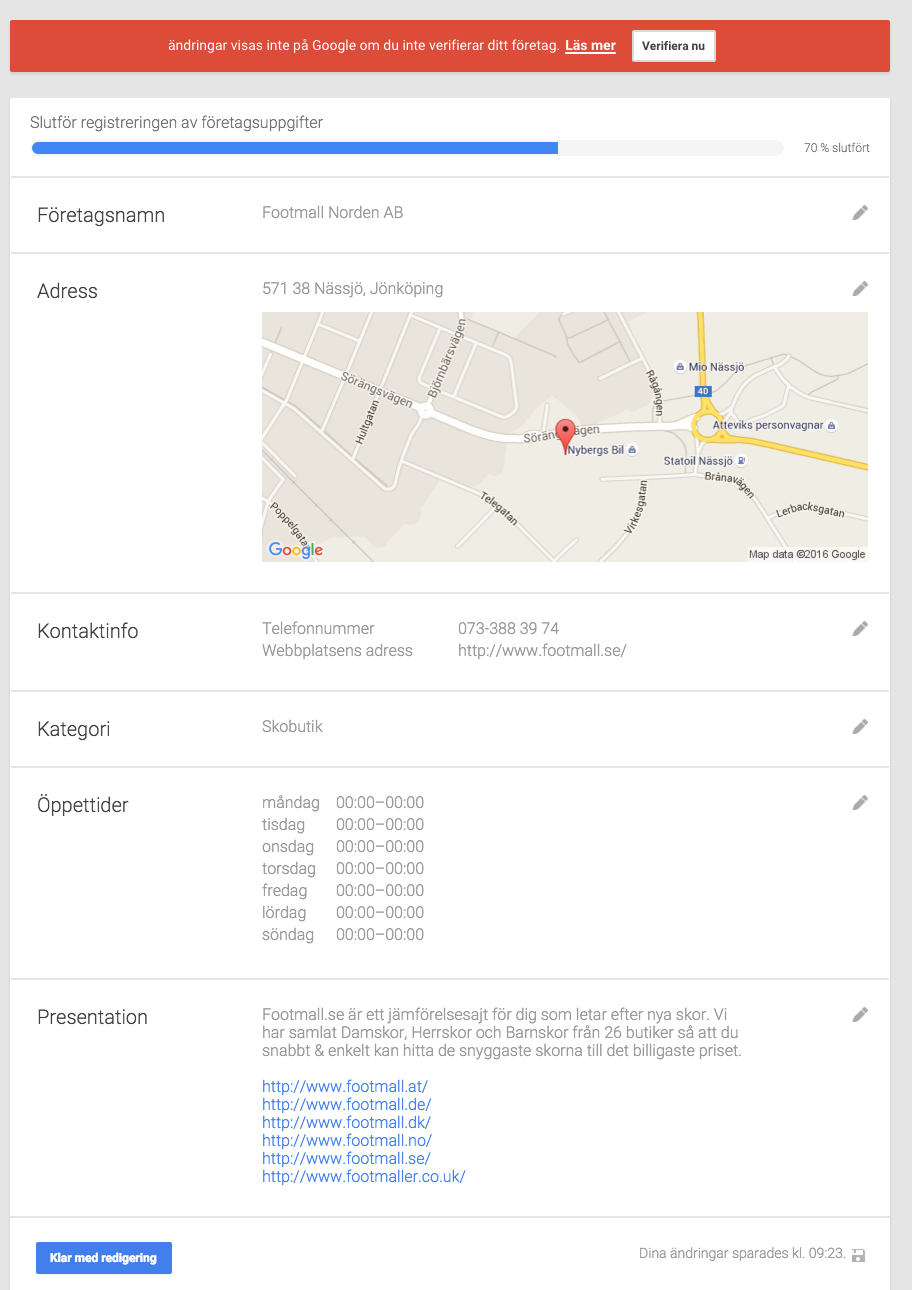
Task: Click the Kontaktinfo section heading
Action: click(x=88, y=631)
